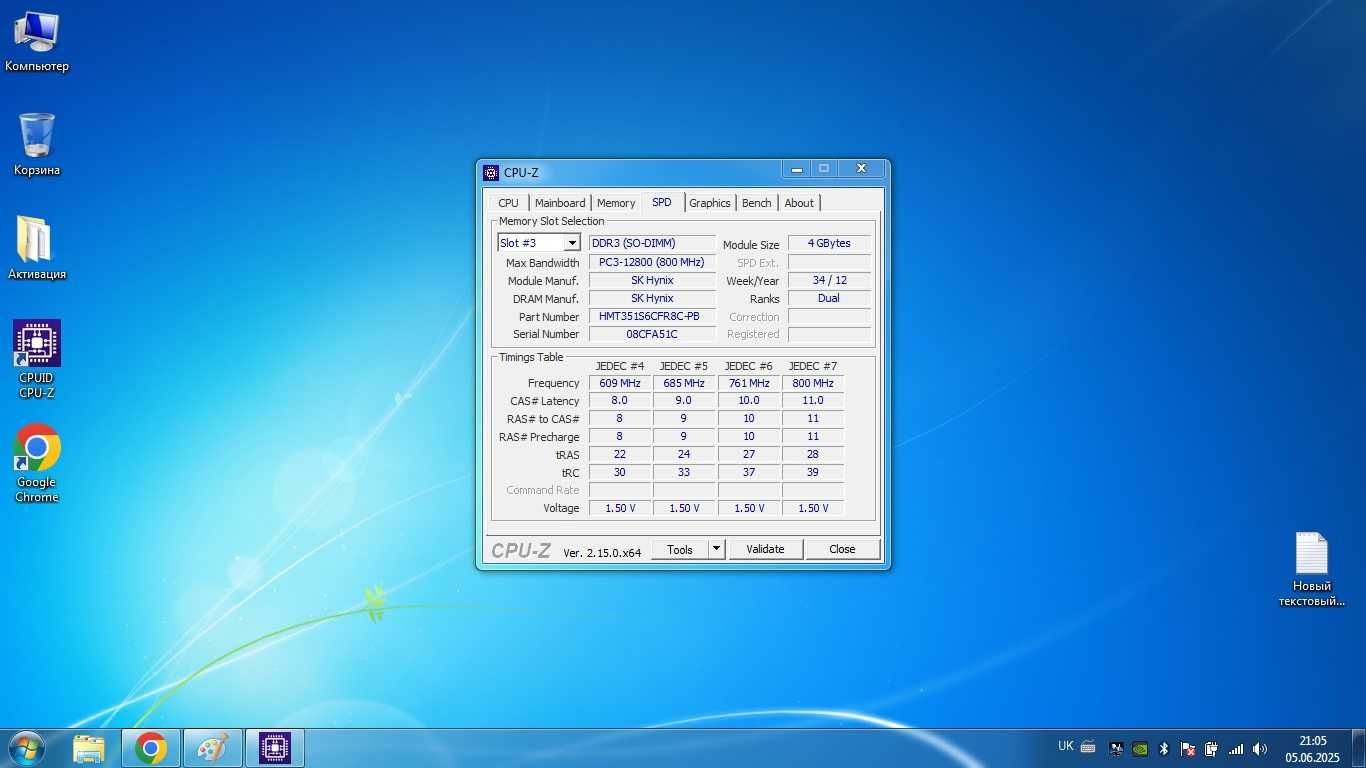The height and width of the screenshot is (768, 1366).
Task: Click the Bluetooth tray icon
Action: [x=1164, y=748]
